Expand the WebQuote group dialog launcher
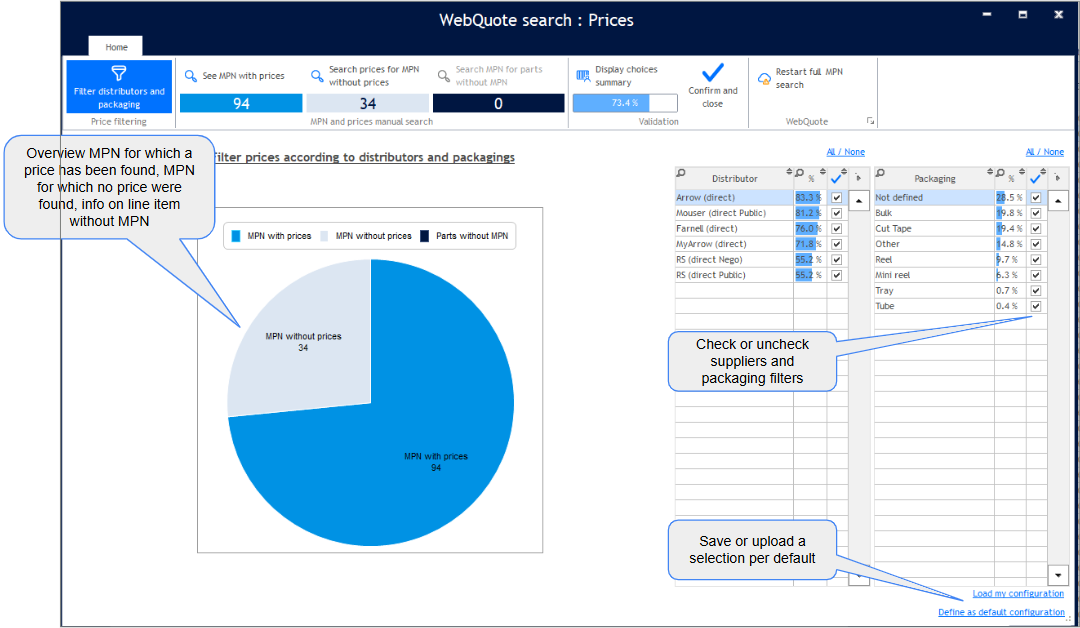Viewport: 1080px width, 628px height. coord(870,121)
